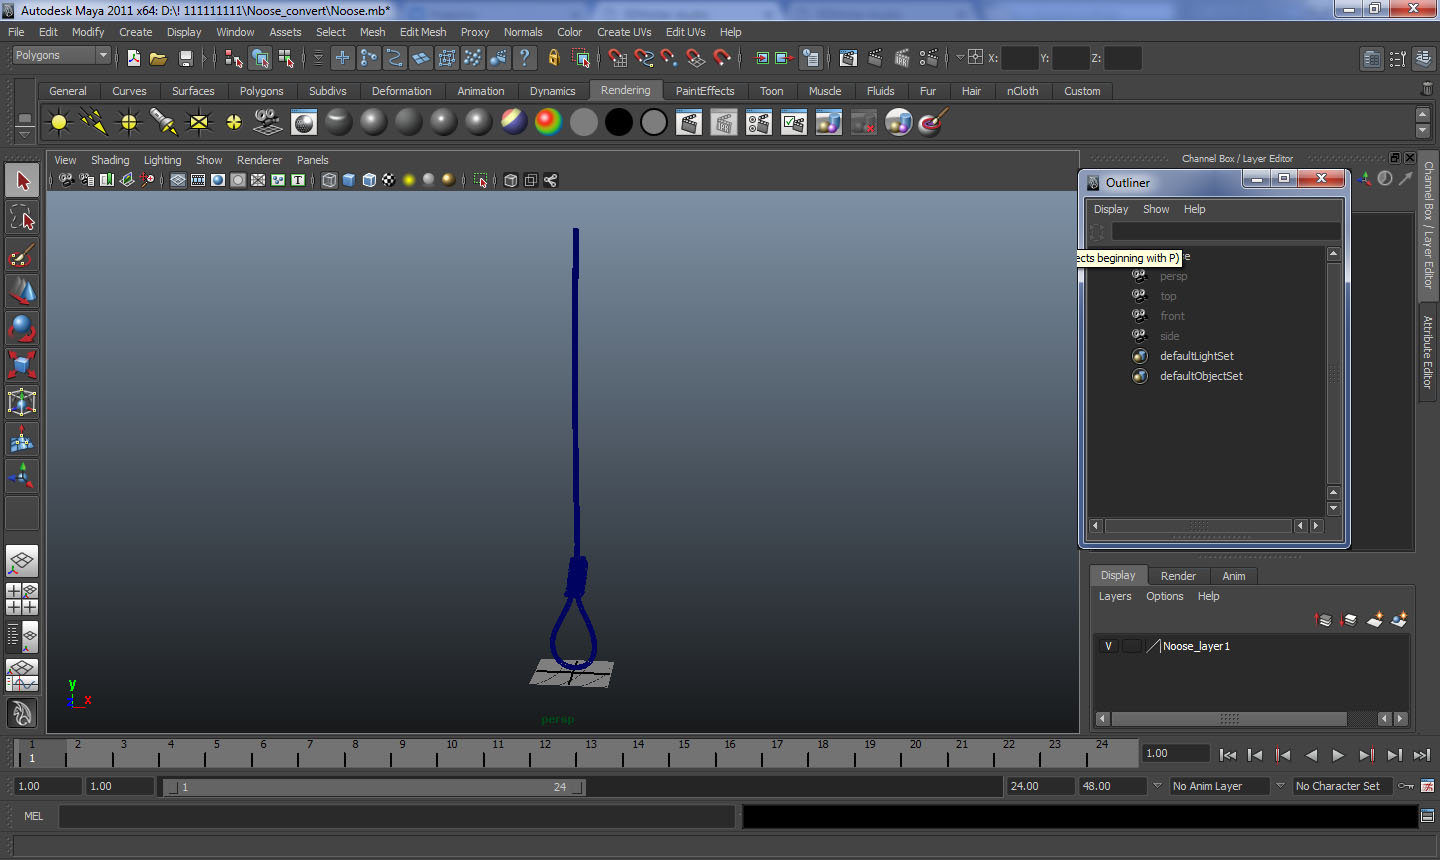Viewport: 1440px width, 860px height.
Task: Click the New Scene icon
Action: pyautogui.click(x=133, y=58)
